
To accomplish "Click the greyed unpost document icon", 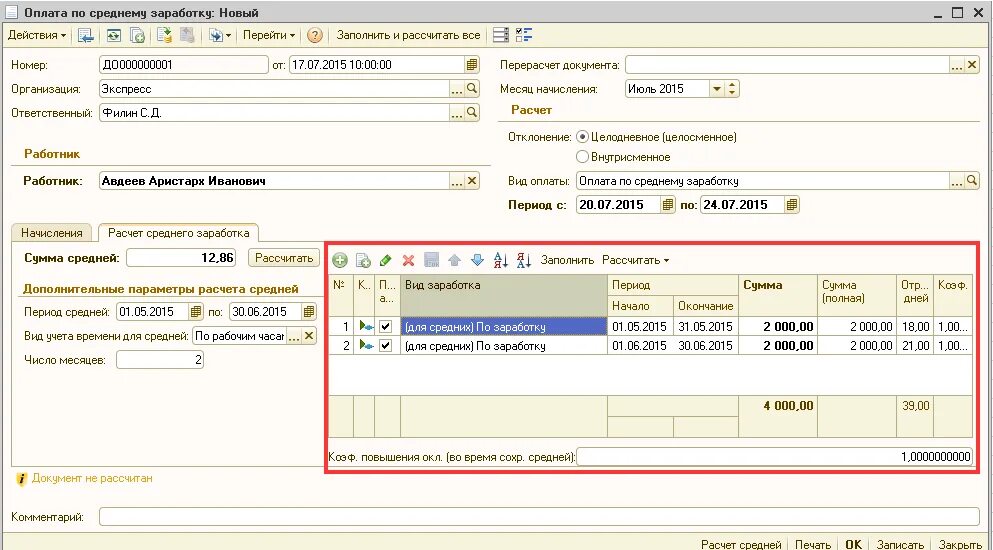I will (187, 35).
